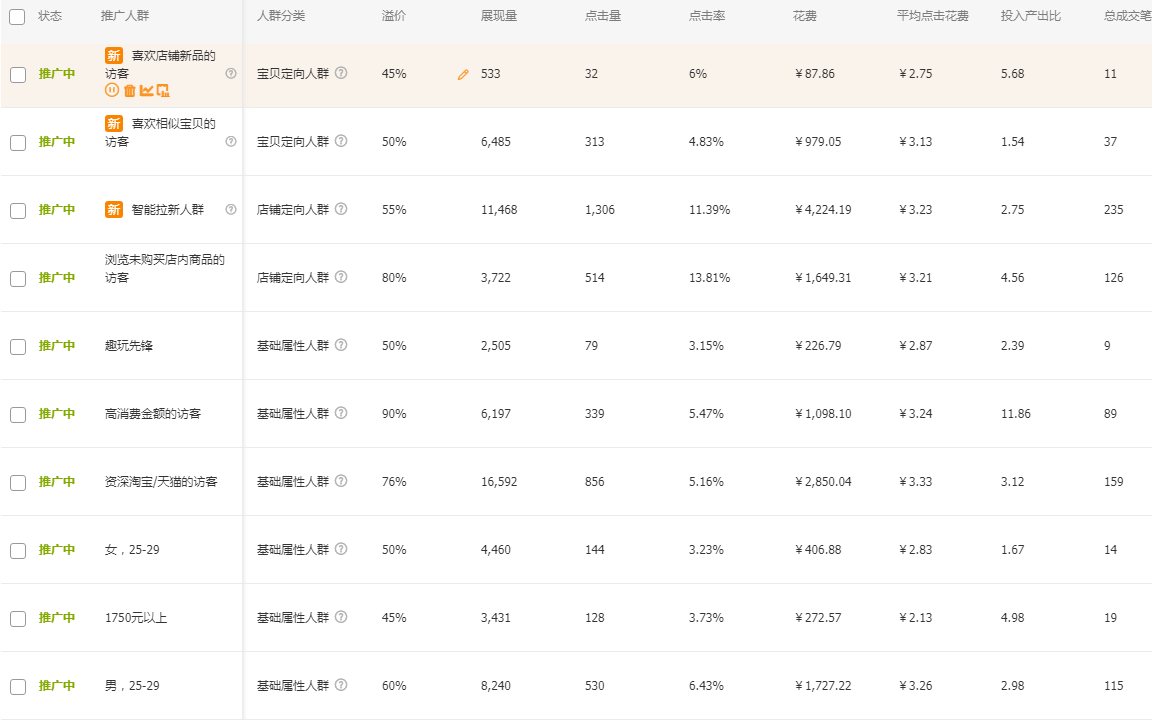
Task: Click help icon next to 基础属性人群 in 趣玩先锋 row
Action: [x=341, y=346]
